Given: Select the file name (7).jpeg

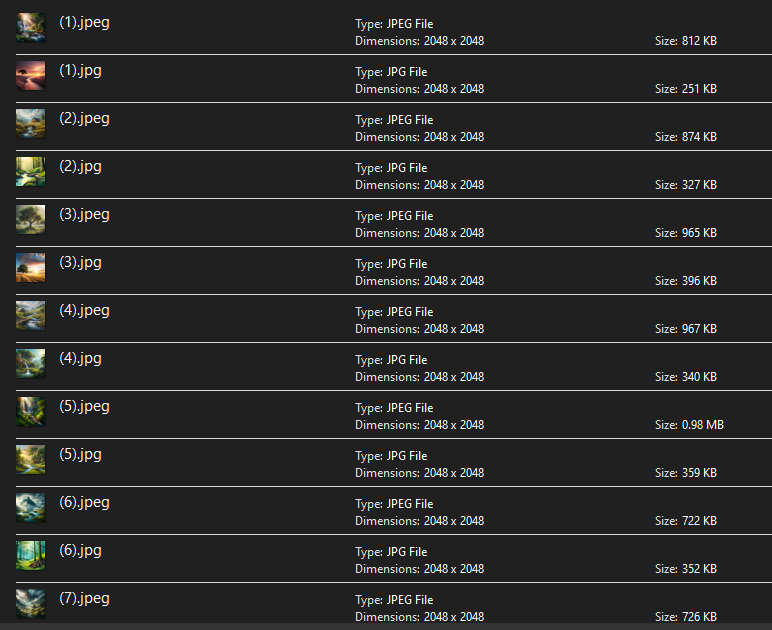Looking at the screenshot, I should click(84, 598).
